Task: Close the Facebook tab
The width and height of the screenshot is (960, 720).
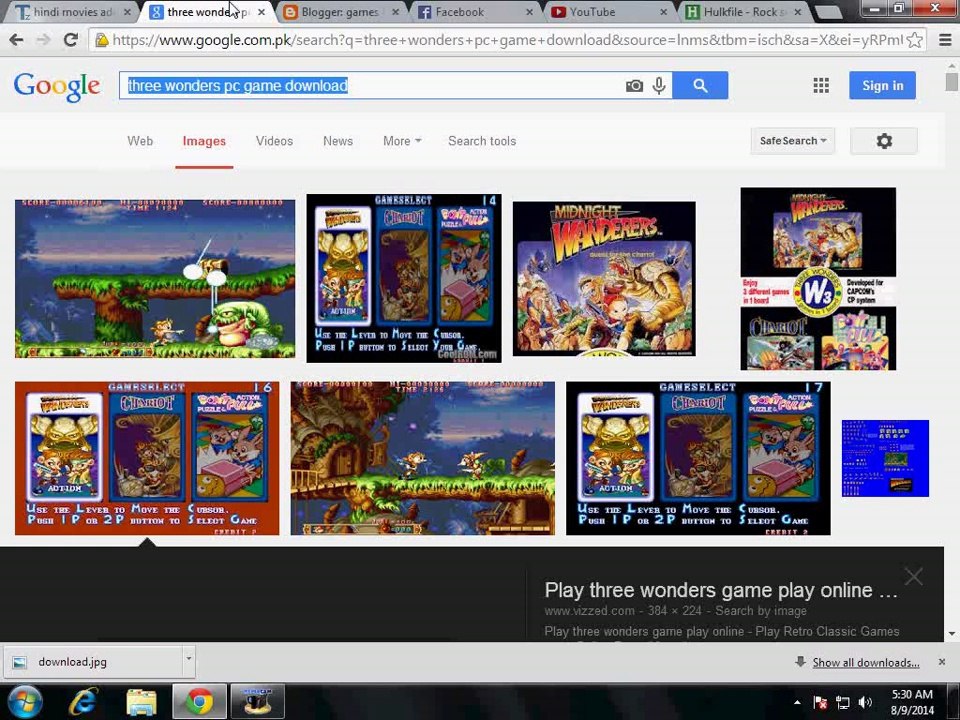Action: [530, 12]
